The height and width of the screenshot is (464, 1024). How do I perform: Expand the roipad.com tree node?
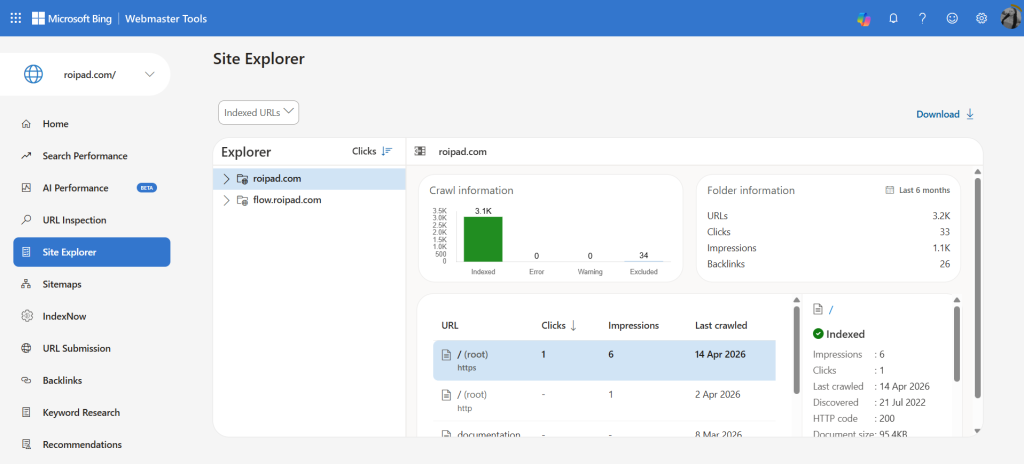pos(226,178)
